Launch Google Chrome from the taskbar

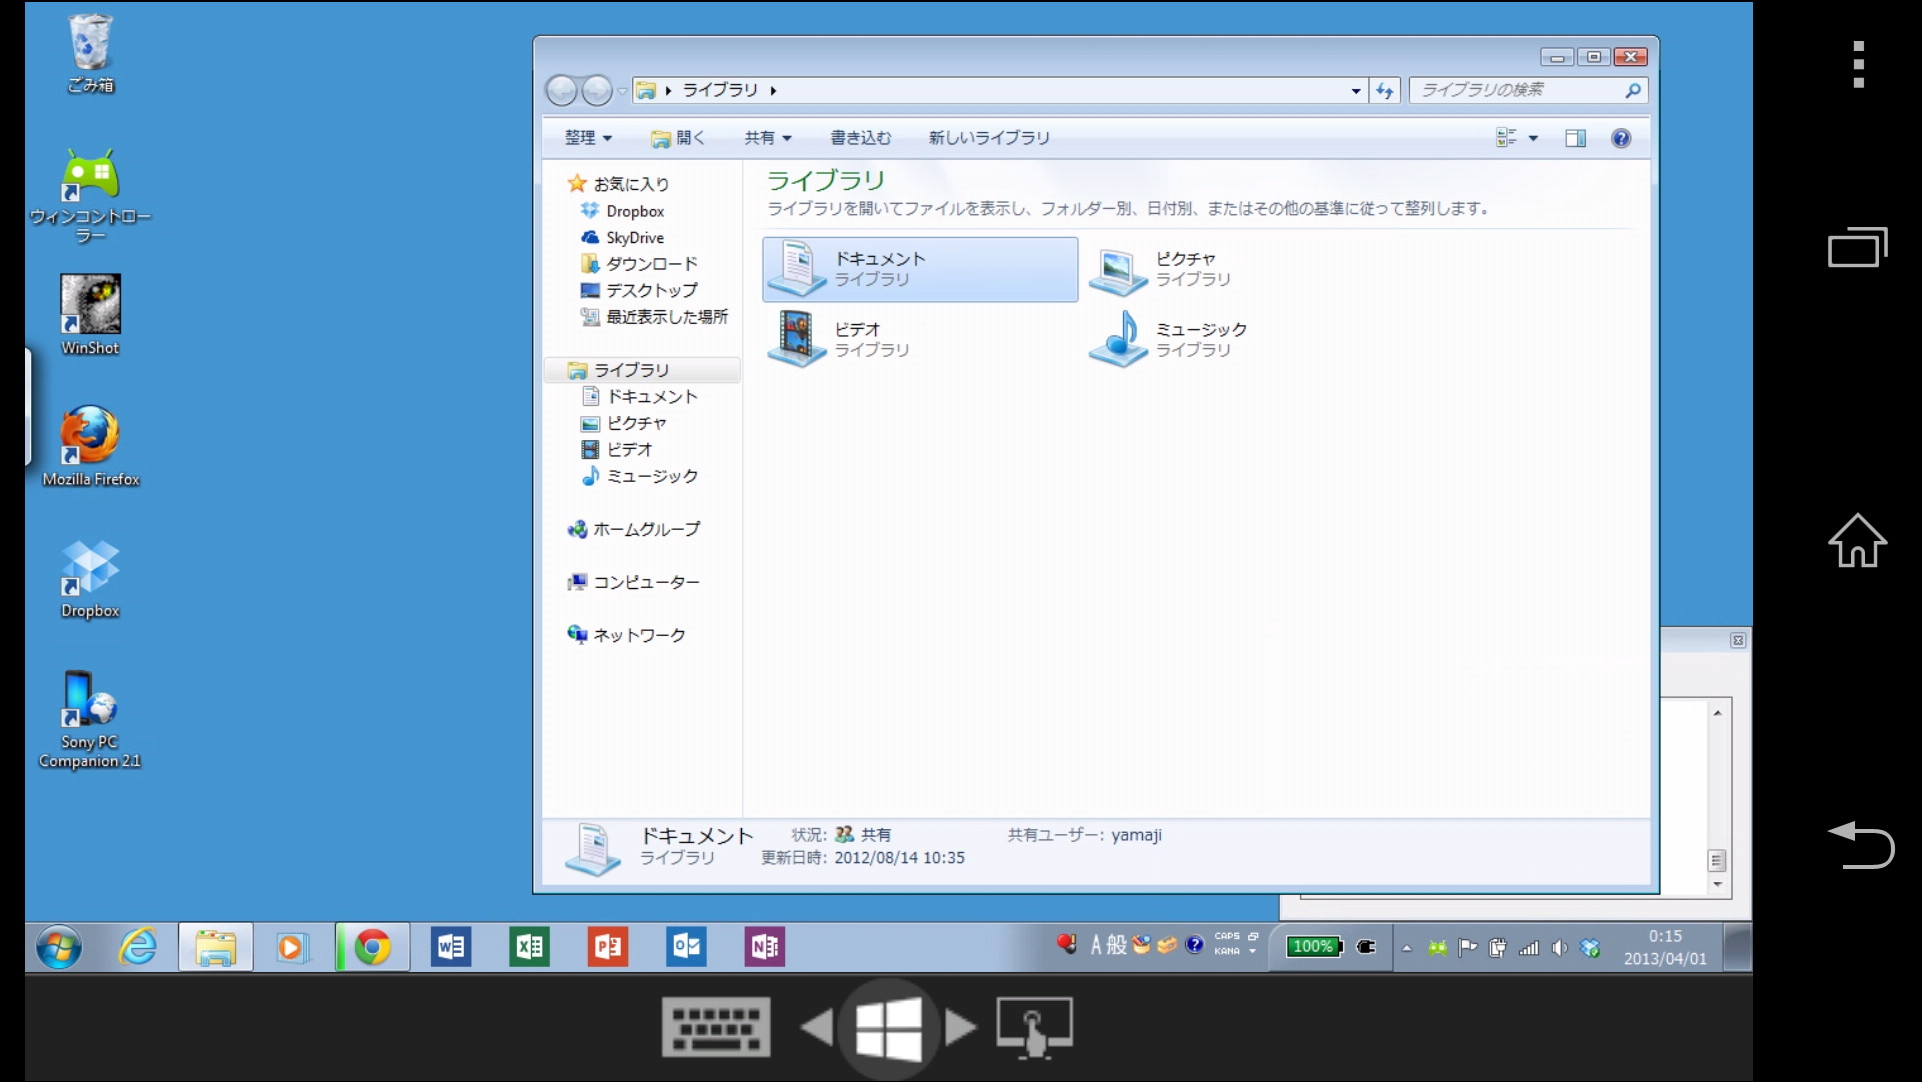pyautogui.click(x=372, y=947)
